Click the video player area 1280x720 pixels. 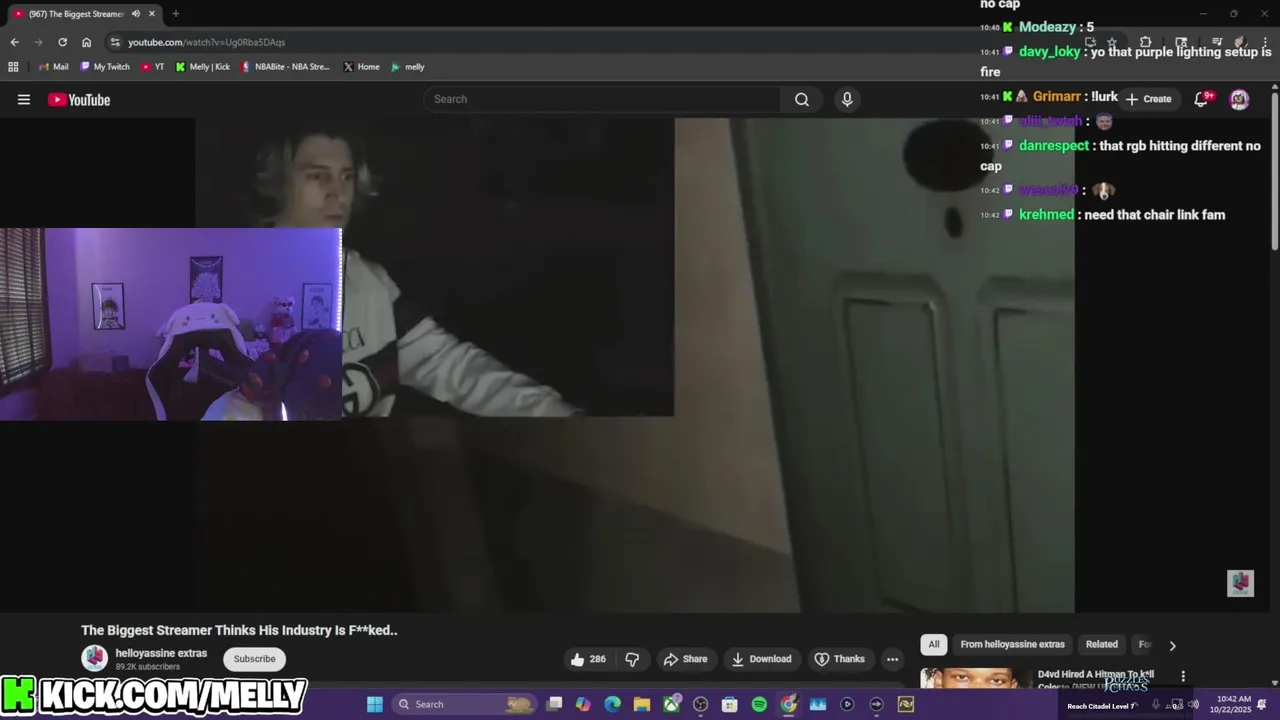pos(637,365)
